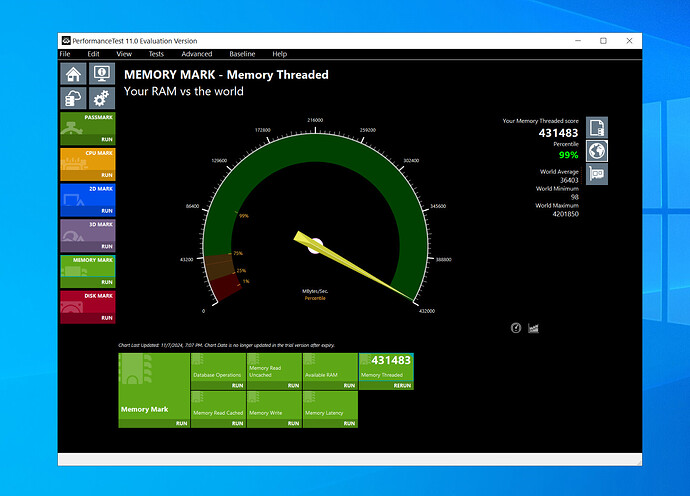Click the 431483 score value
This screenshot has width=690, height=496.
click(x=558, y=133)
